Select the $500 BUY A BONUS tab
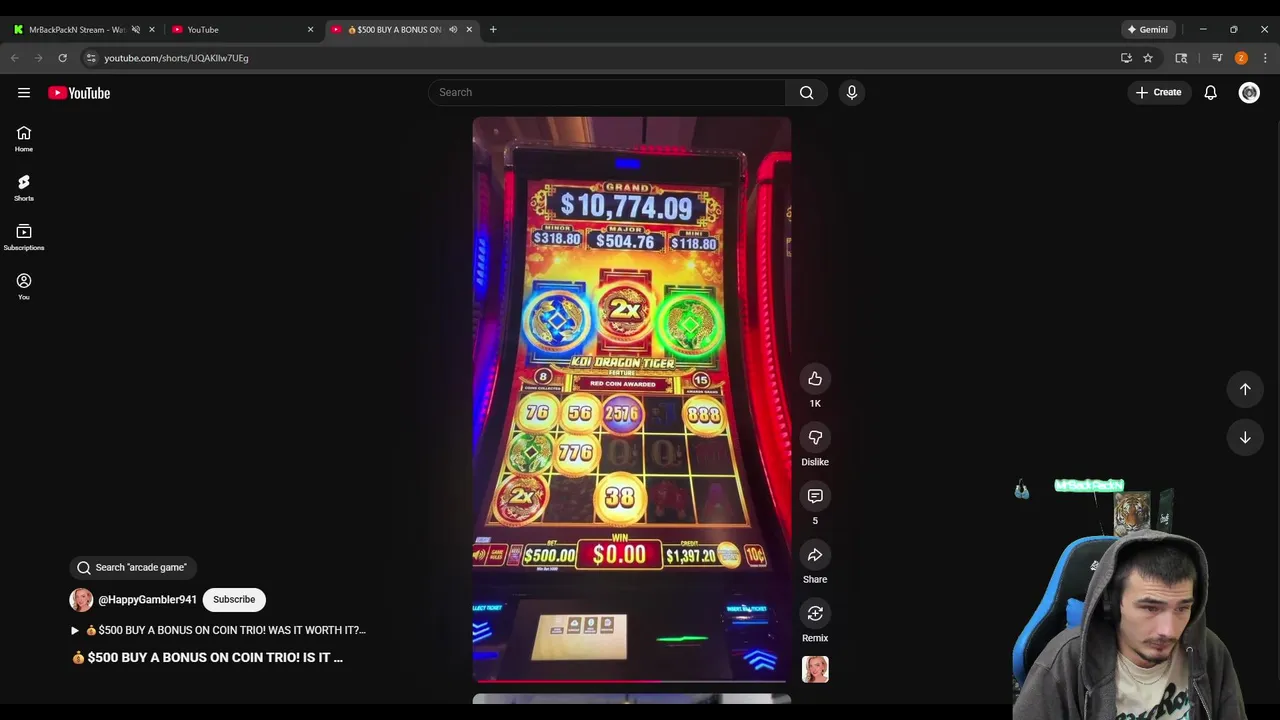The image size is (1280, 720). [393, 29]
